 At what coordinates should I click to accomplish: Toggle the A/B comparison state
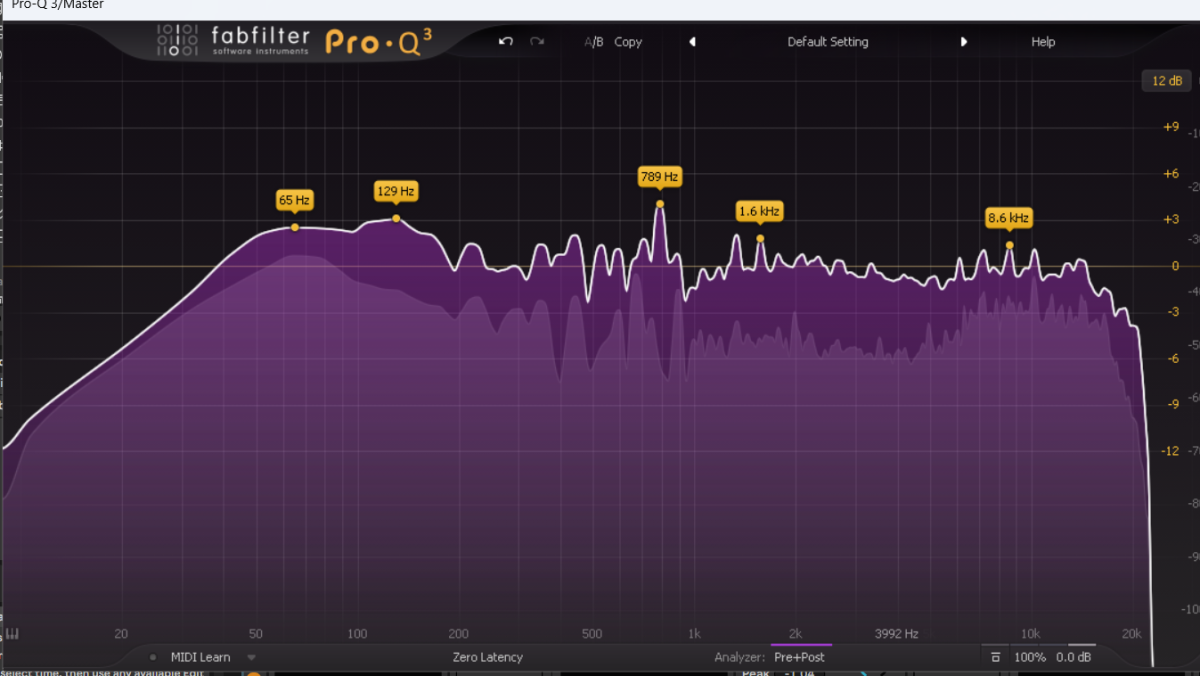594,42
